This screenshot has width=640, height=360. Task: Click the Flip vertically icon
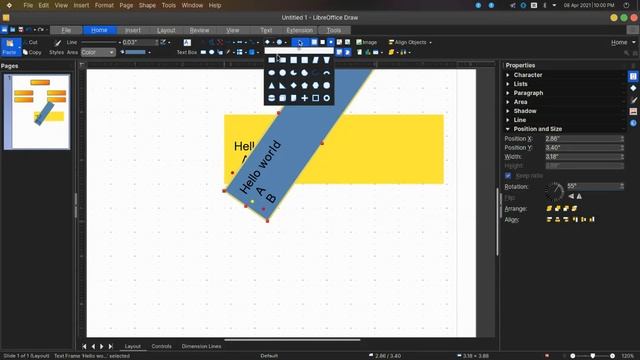(x=579, y=197)
